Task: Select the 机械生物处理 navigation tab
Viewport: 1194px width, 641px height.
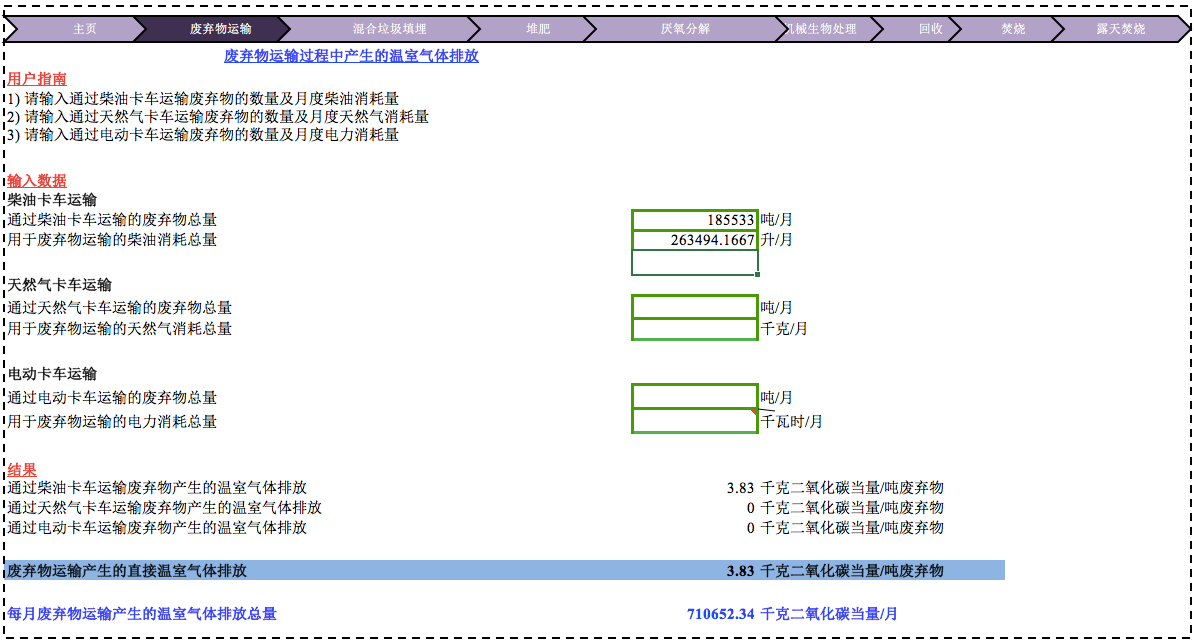Action: point(822,29)
